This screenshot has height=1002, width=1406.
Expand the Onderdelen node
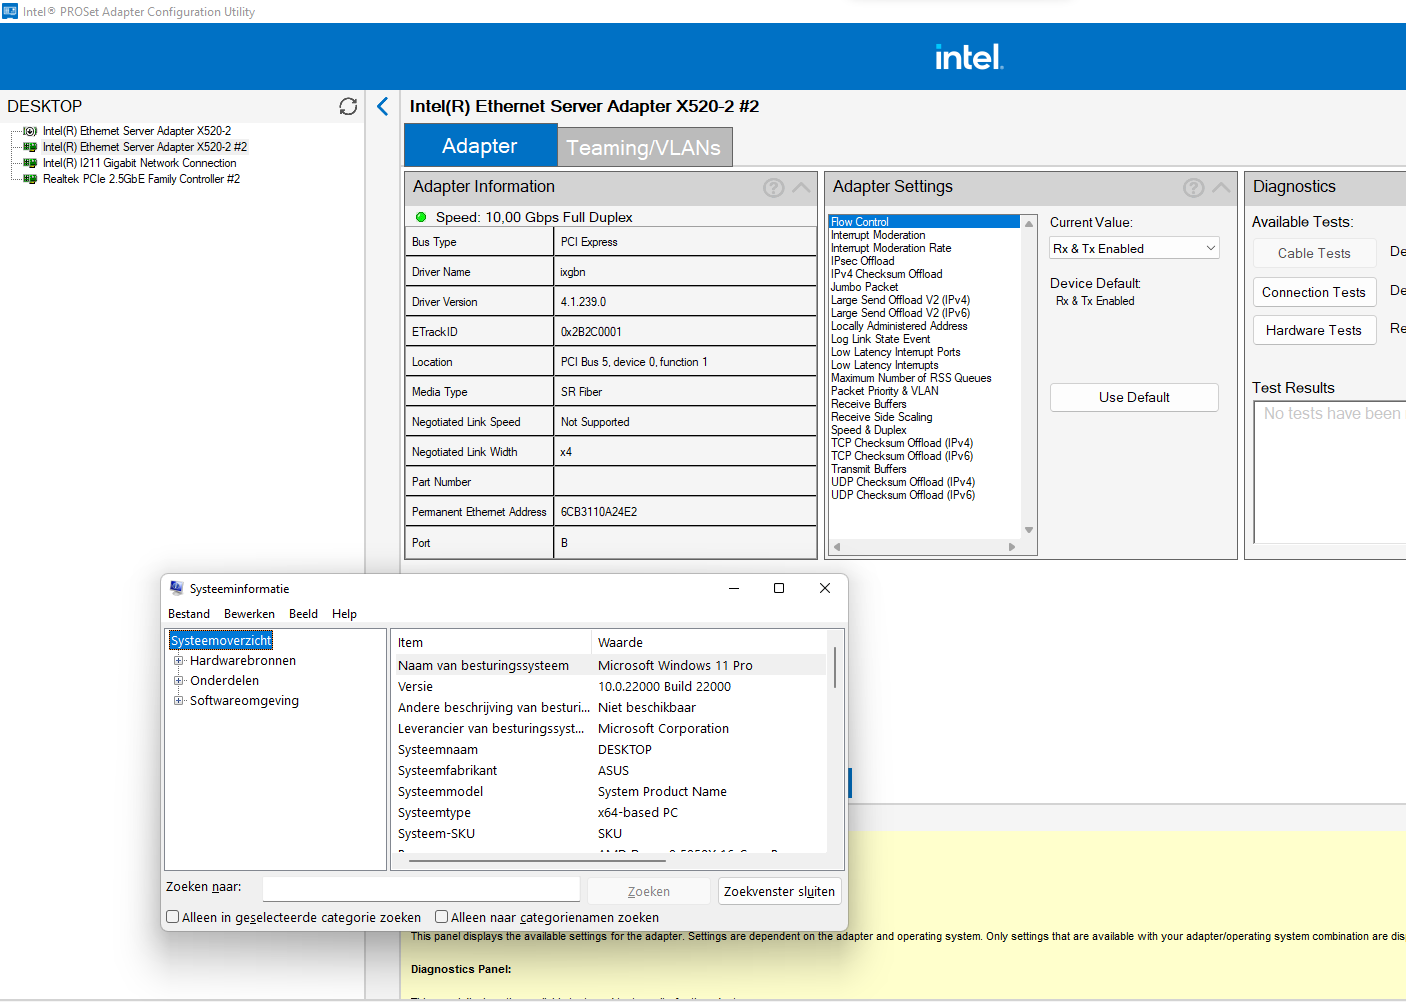pos(179,681)
